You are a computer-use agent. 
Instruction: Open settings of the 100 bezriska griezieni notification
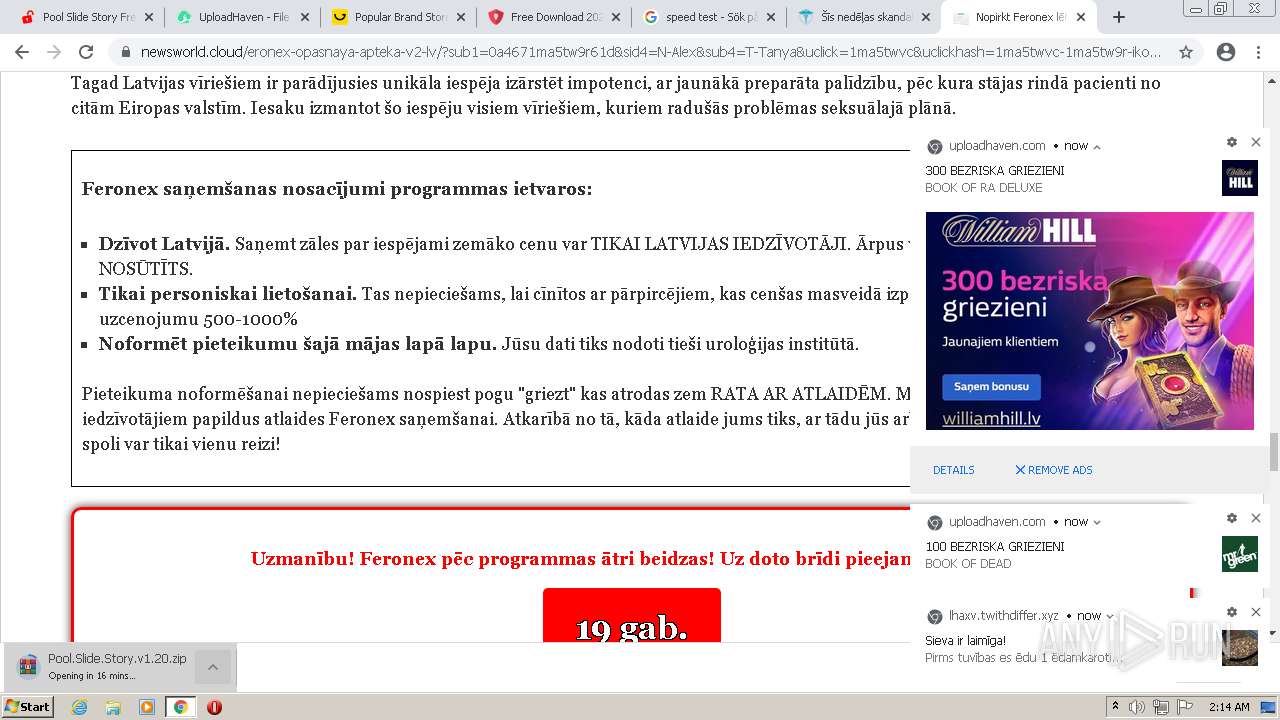(1231, 518)
